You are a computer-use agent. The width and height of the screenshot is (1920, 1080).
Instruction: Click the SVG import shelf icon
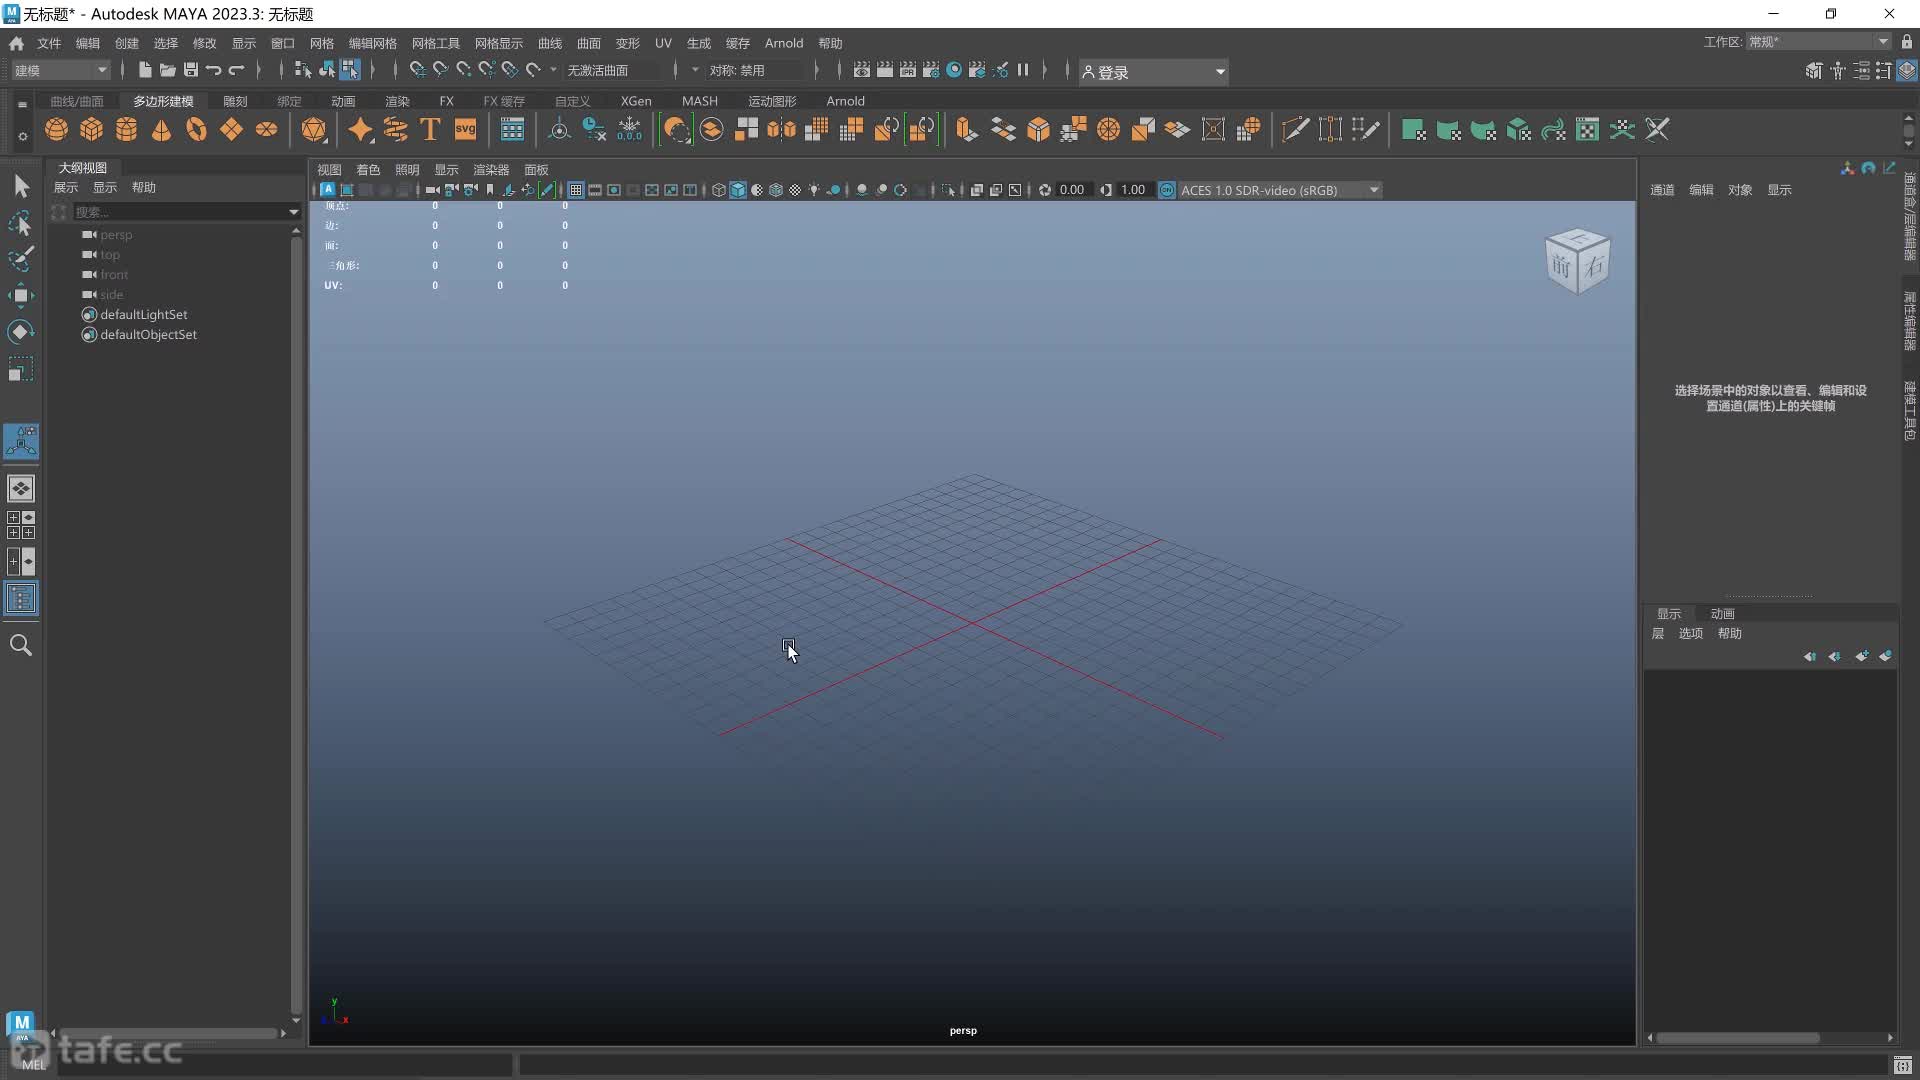(x=466, y=130)
